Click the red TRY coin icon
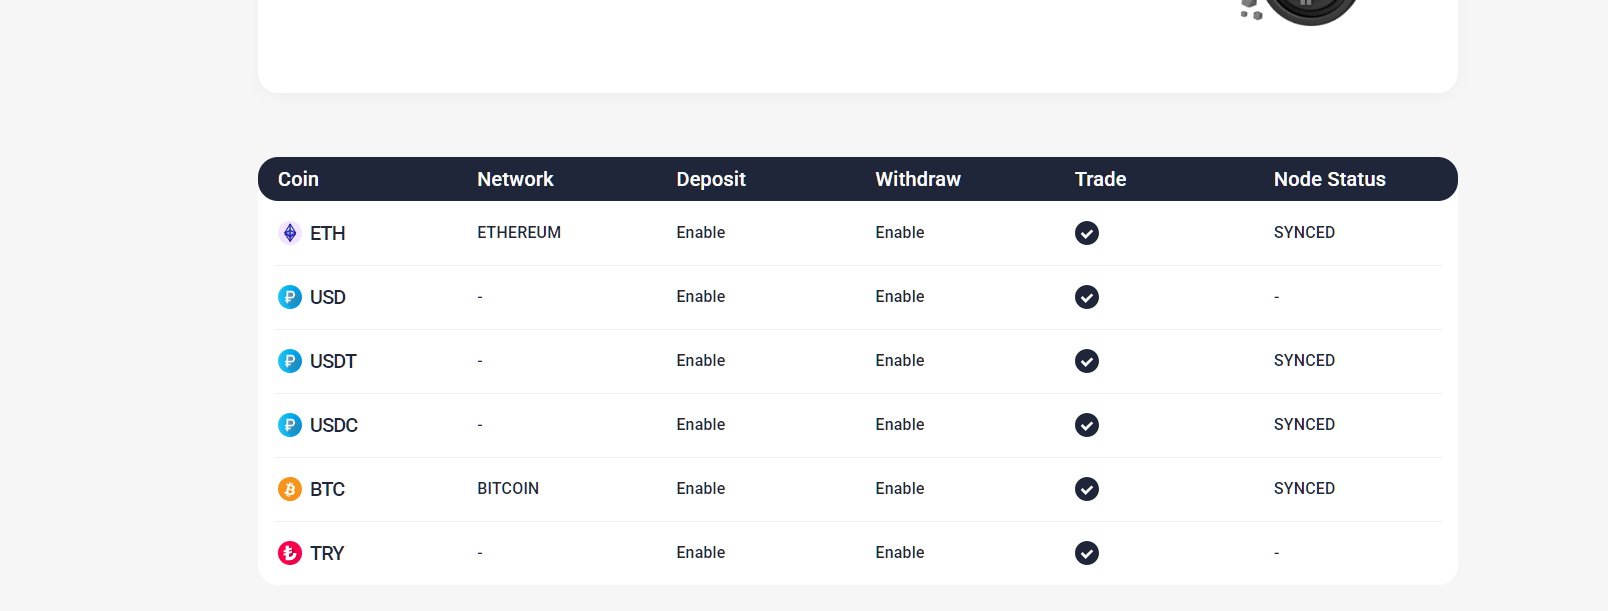The height and width of the screenshot is (611, 1608). 290,553
